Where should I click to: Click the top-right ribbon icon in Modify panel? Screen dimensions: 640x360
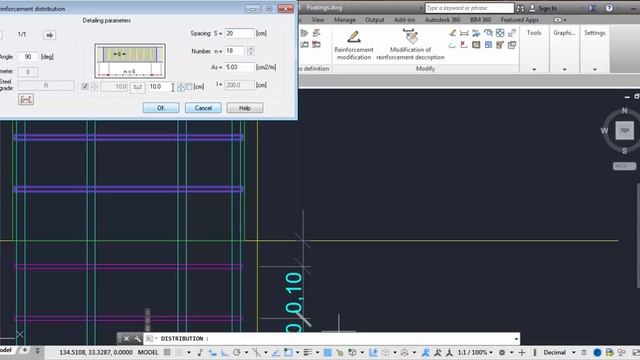[x=512, y=33]
